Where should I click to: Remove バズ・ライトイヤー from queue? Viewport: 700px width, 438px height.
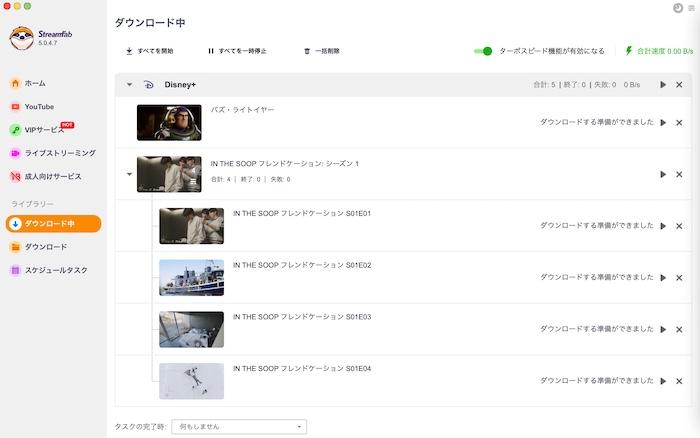(679, 122)
